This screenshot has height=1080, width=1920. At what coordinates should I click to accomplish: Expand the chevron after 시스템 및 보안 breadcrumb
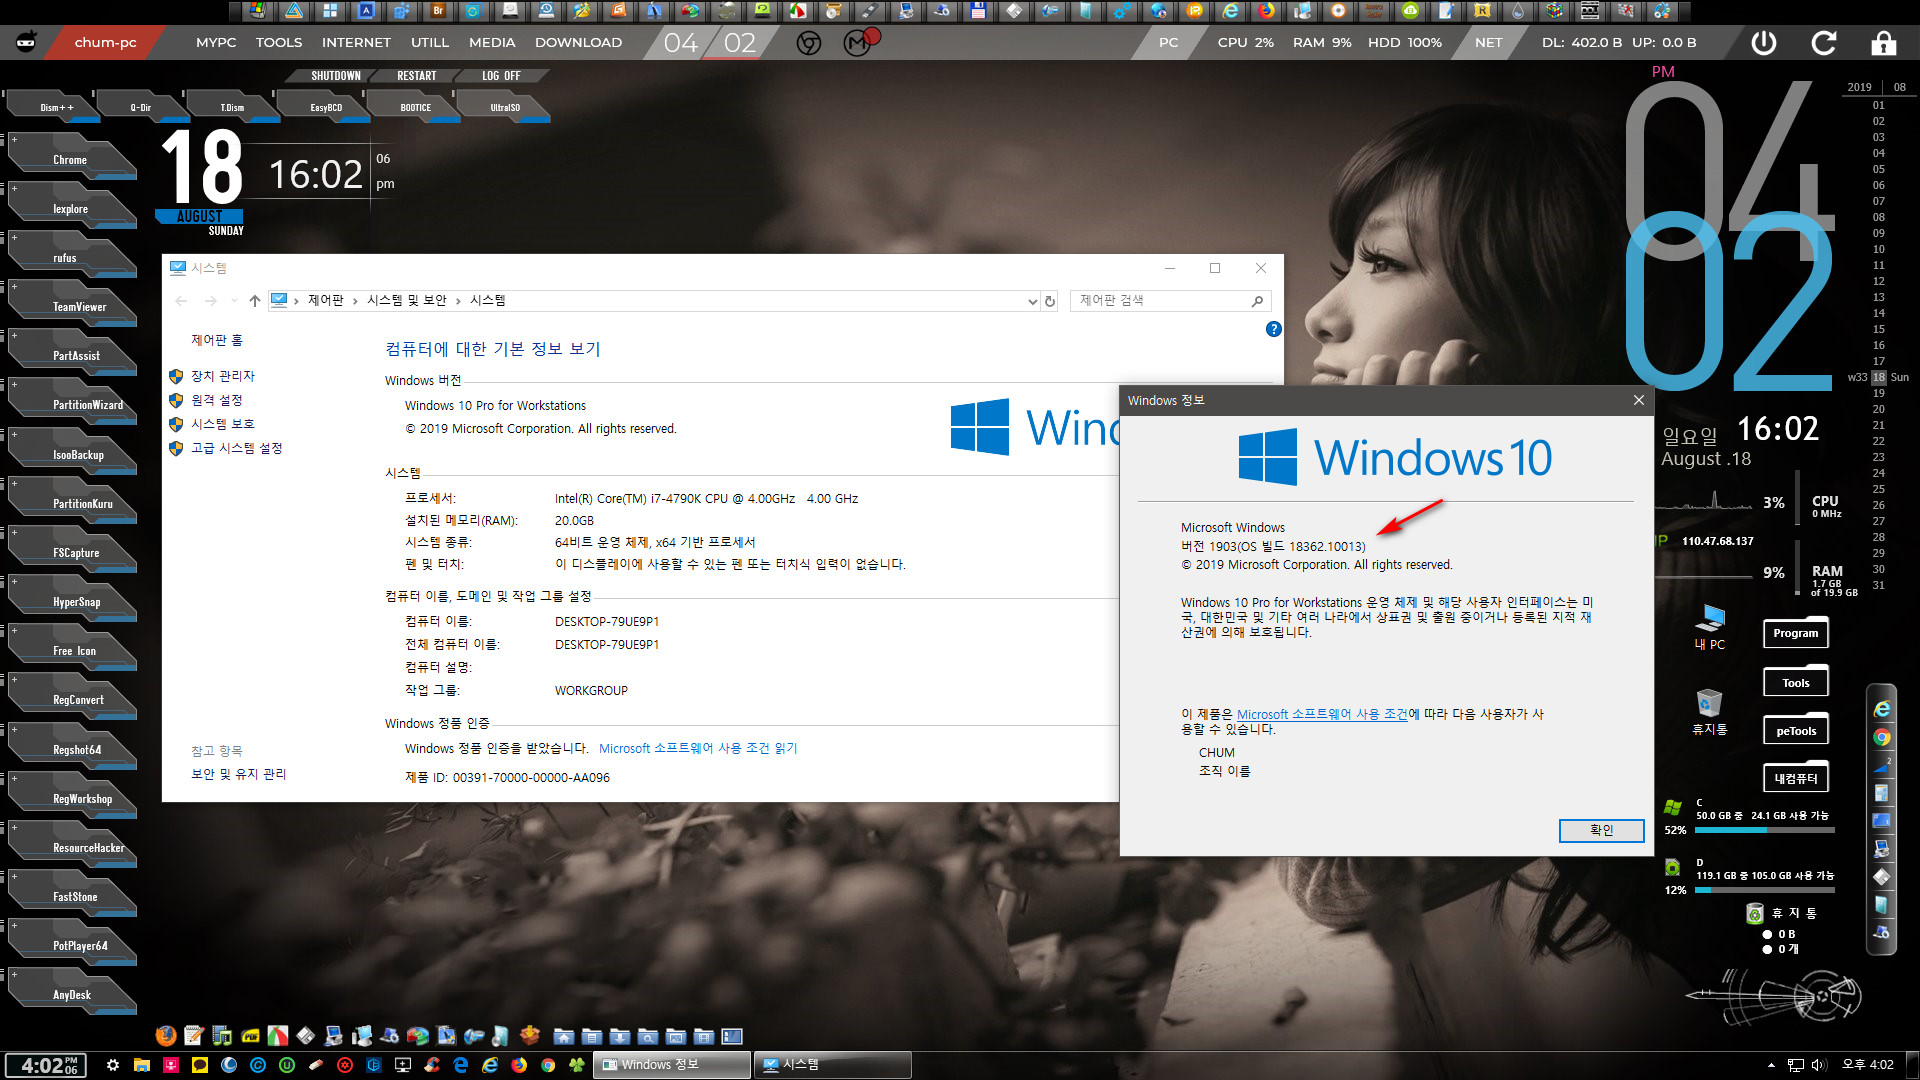click(x=458, y=301)
